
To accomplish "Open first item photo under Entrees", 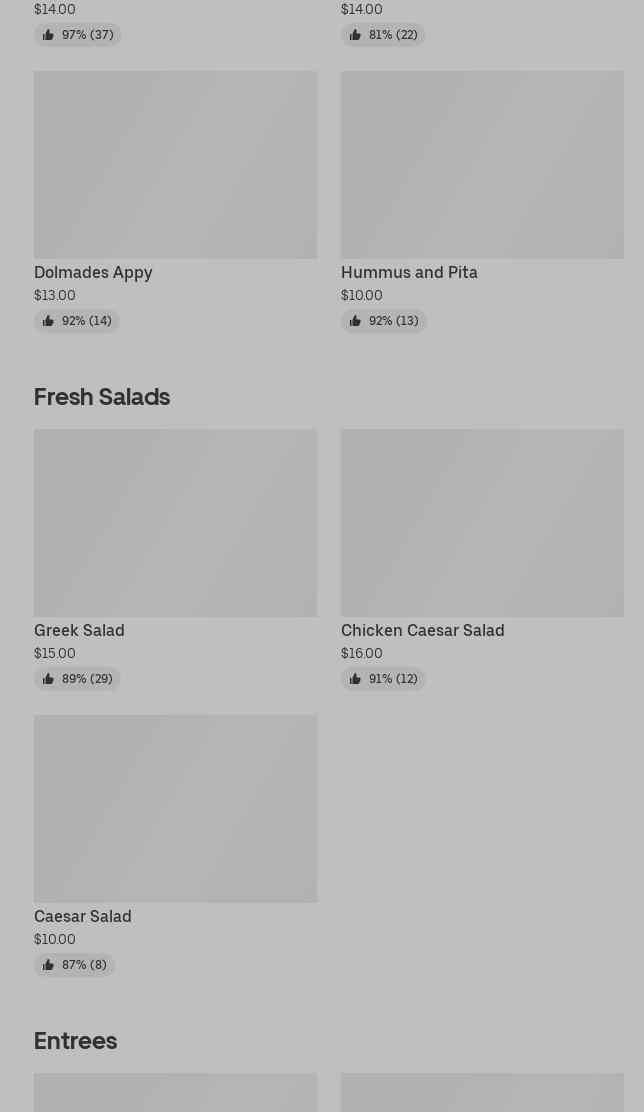I will coord(175,1092).
